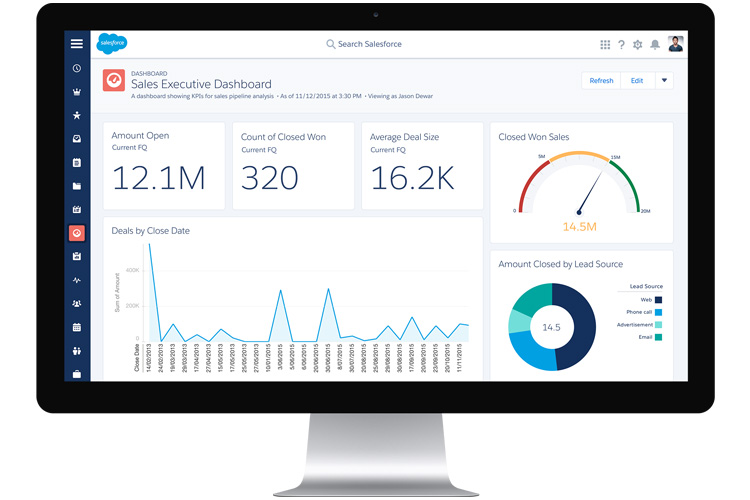Image resolution: width=750 pixels, height=500 pixels.
Task: Click the Closed Won Sales title
Action: point(534,137)
